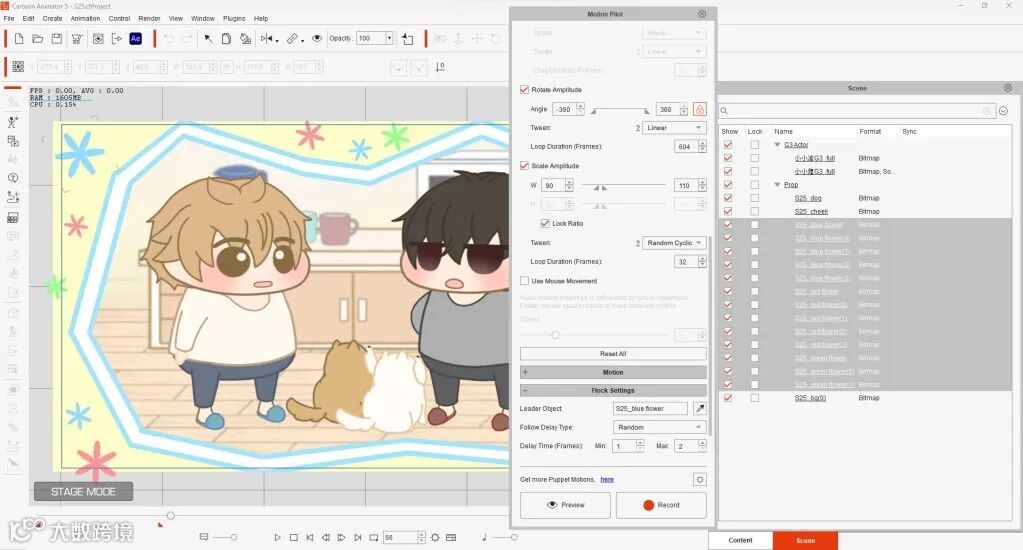1023x550 pixels.
Task: Open the Rotate Tween dropdown set to Linear
Action: 675,128
